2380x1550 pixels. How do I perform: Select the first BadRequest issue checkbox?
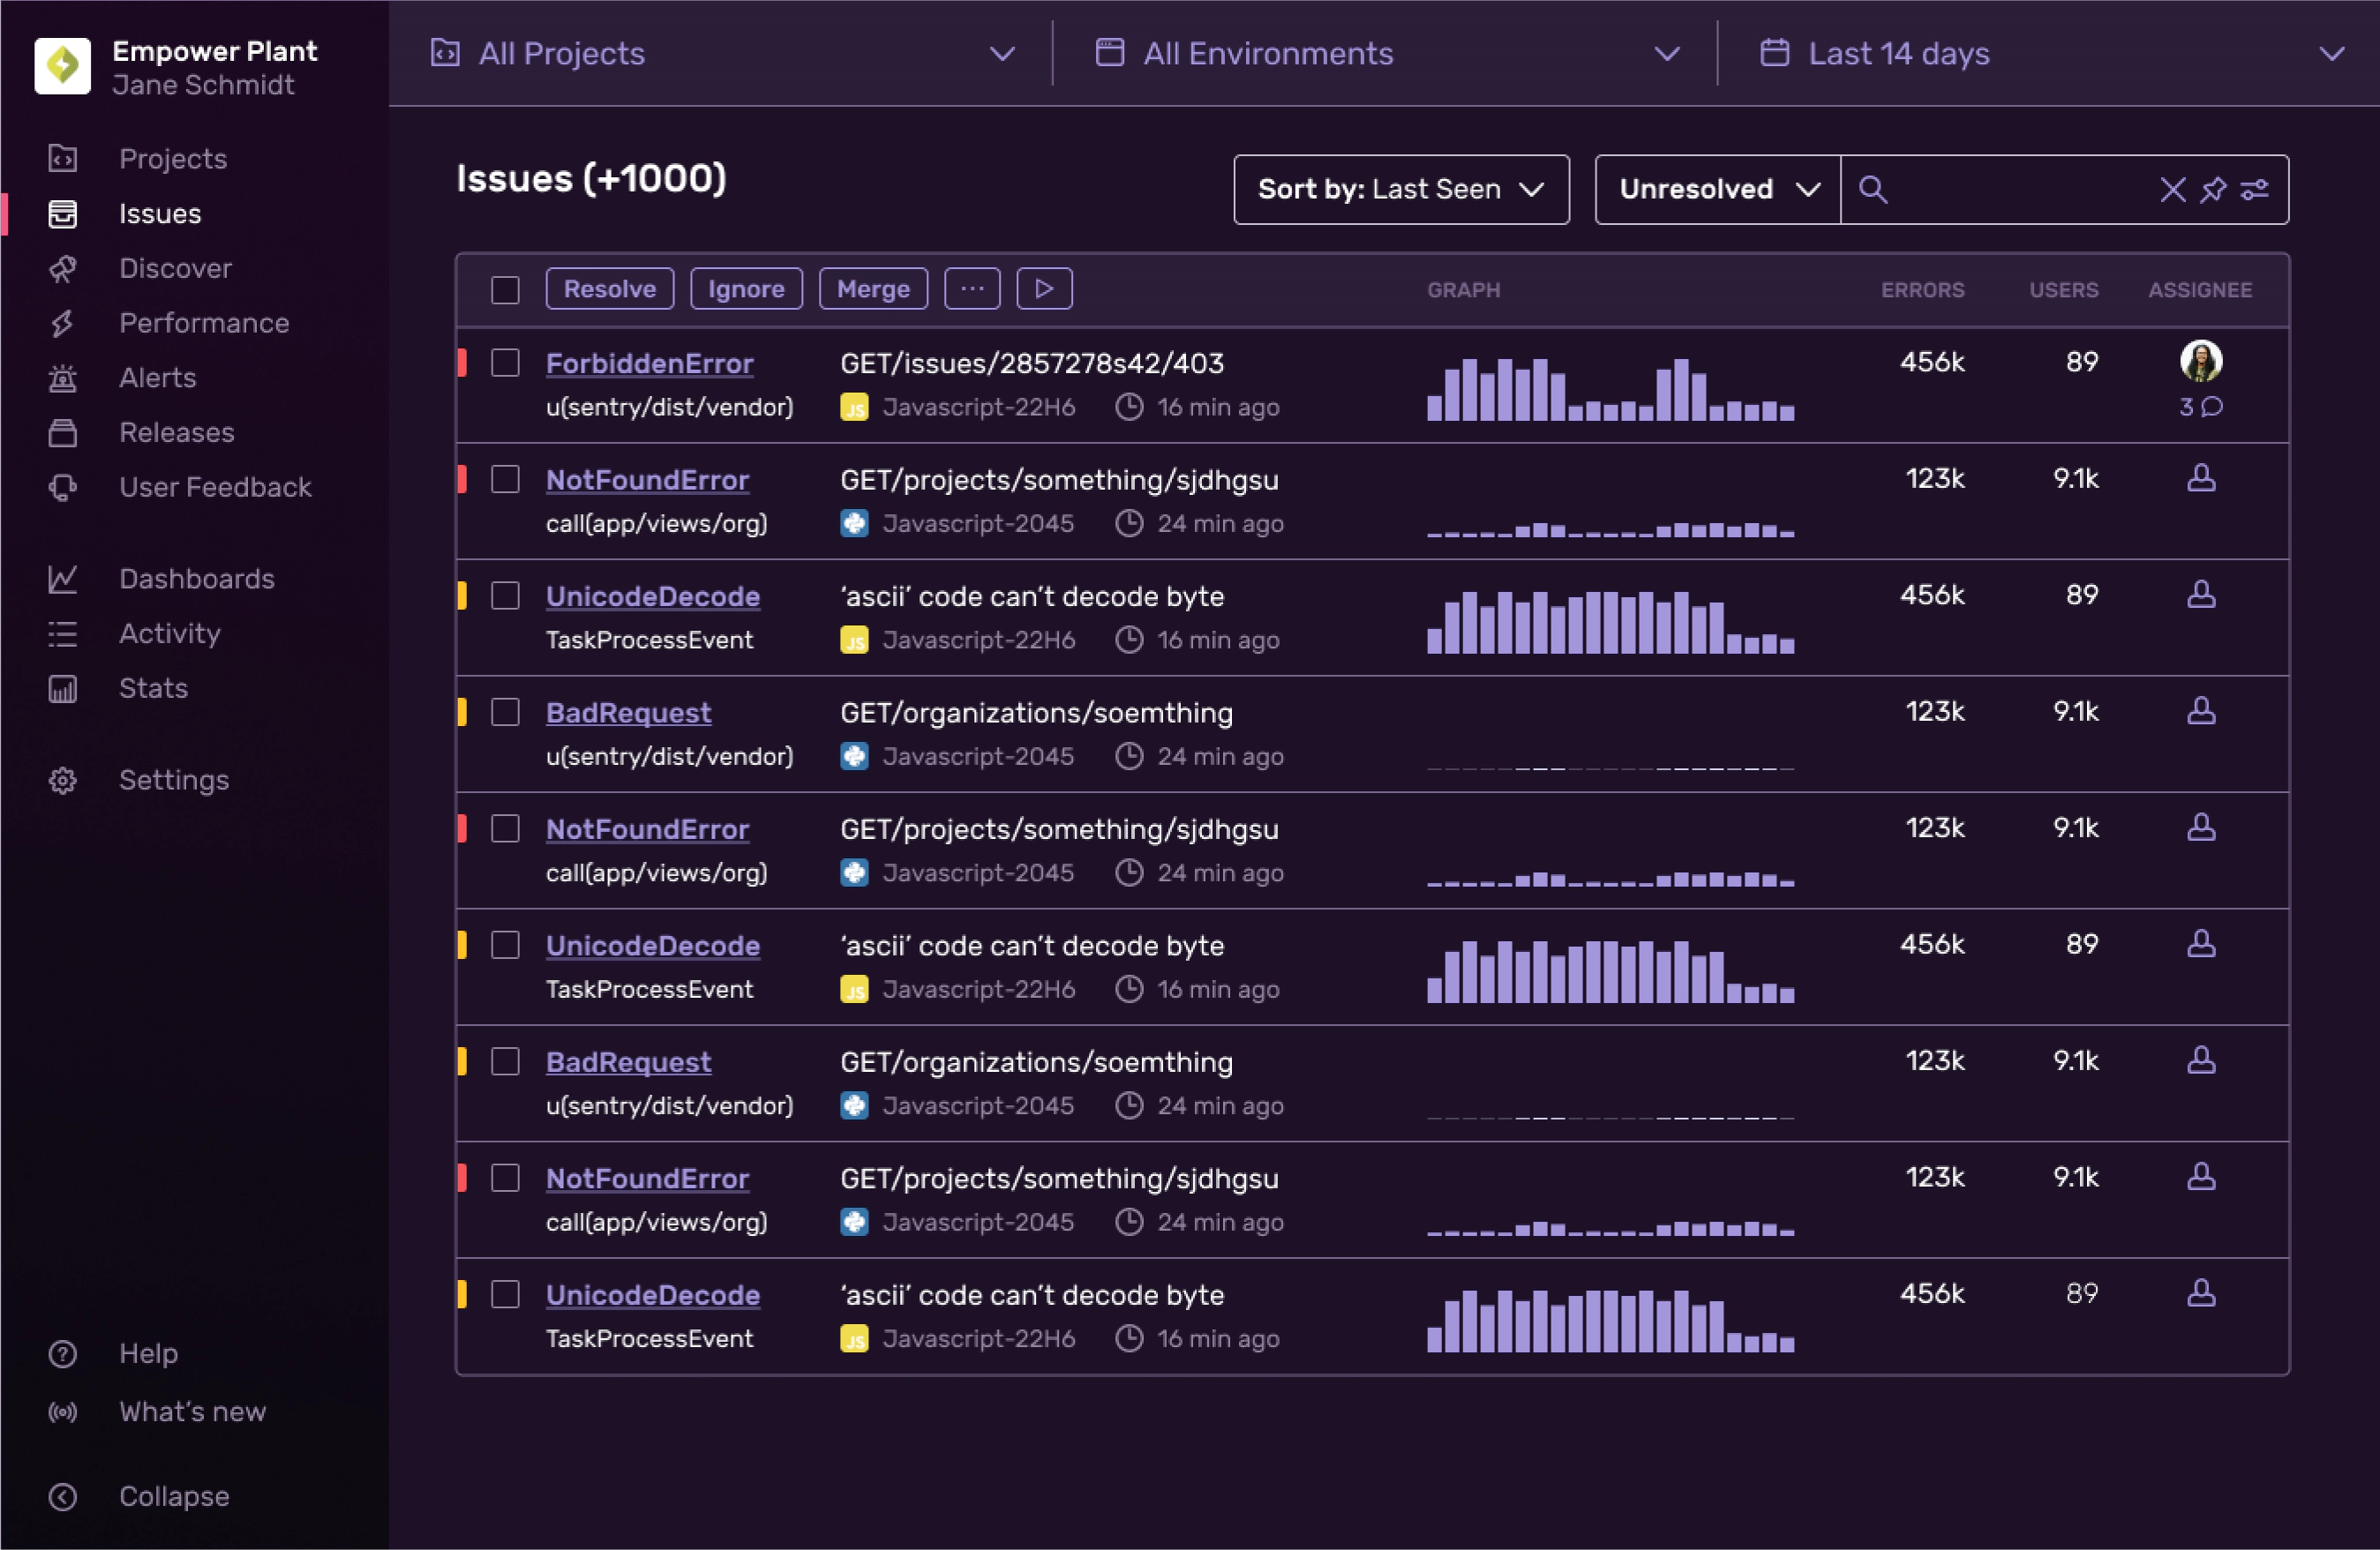click(x=505, y=712)
